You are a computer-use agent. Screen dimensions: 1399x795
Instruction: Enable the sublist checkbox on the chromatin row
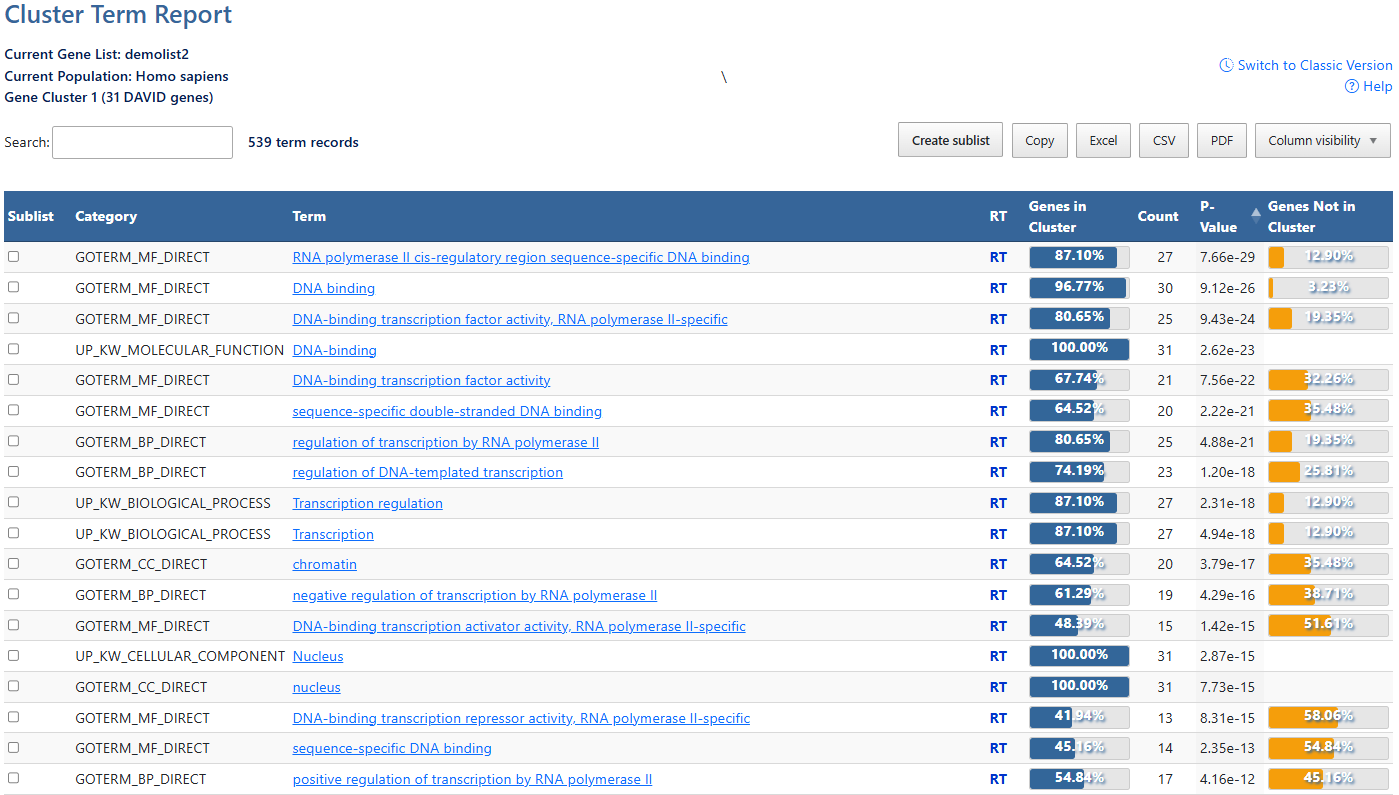pyautogui.click(x=12, y=562)
